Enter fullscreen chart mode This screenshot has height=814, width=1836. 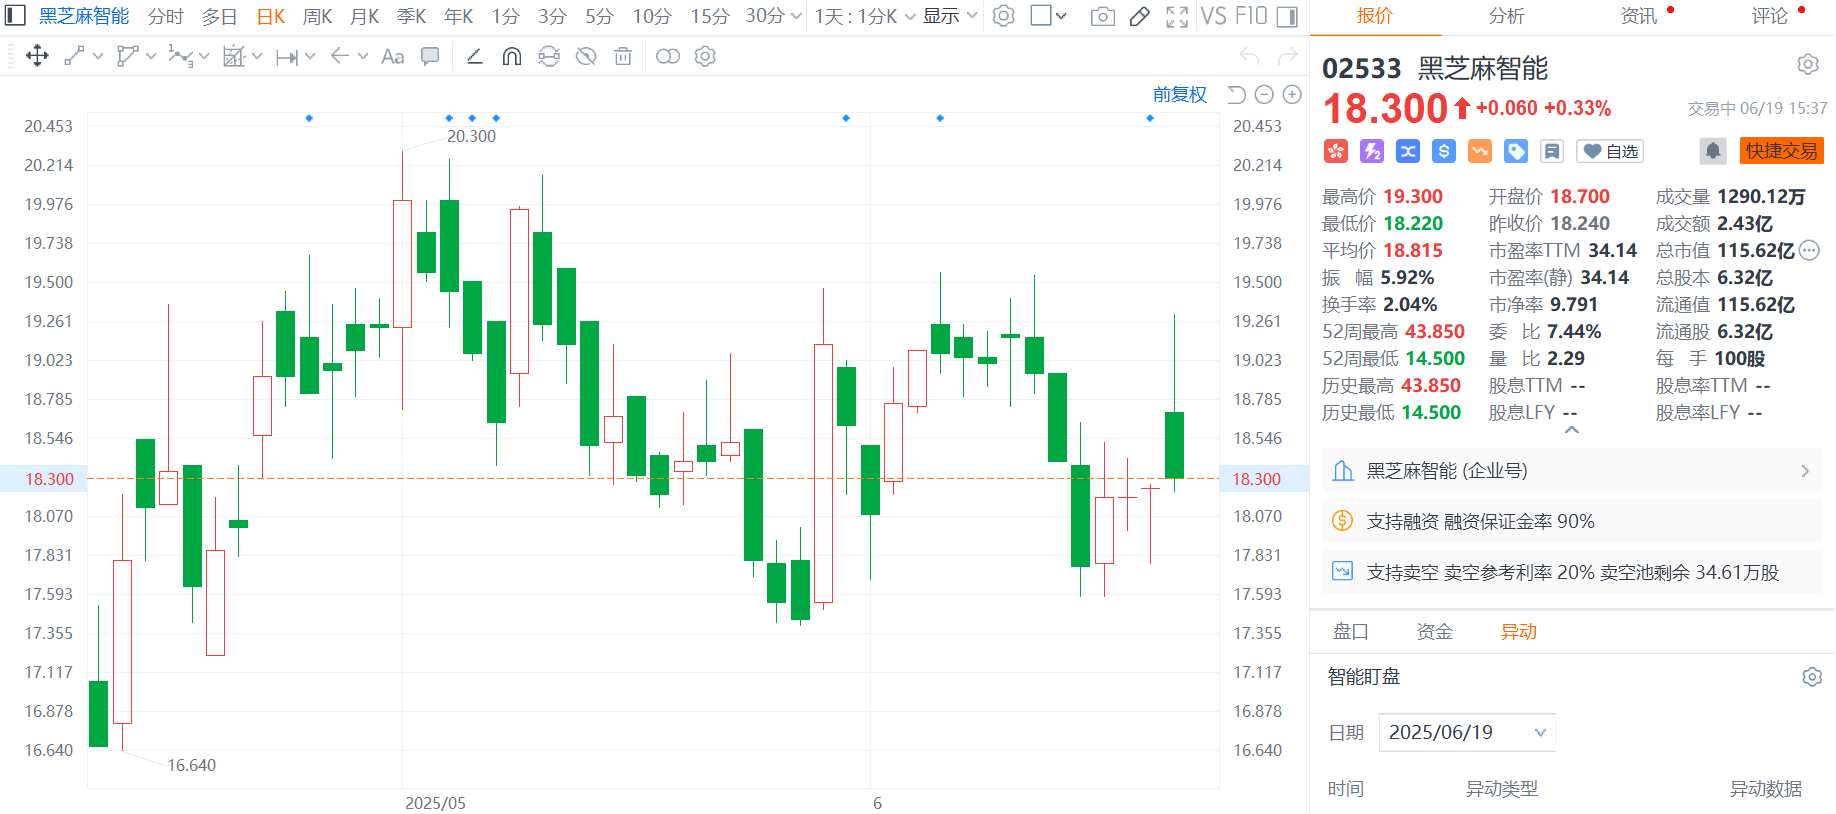coord(1177,16)
